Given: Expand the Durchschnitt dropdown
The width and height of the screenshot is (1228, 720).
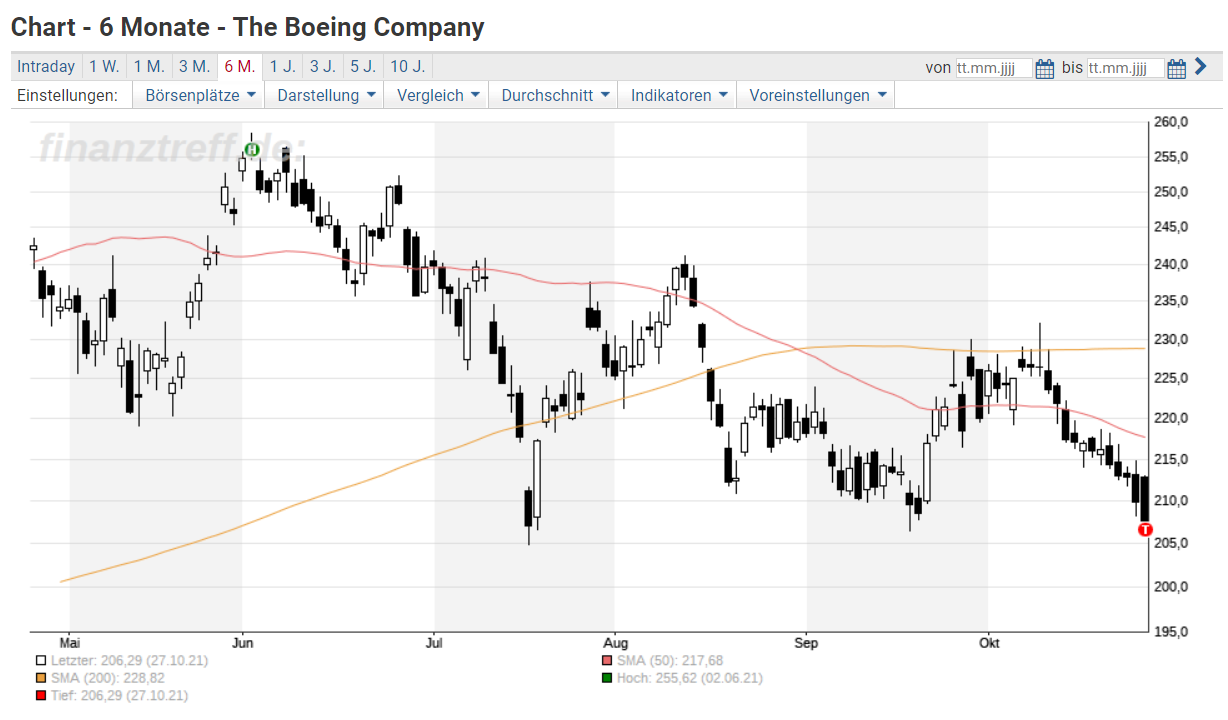Looking at the screenshot, I should (554, 96).
